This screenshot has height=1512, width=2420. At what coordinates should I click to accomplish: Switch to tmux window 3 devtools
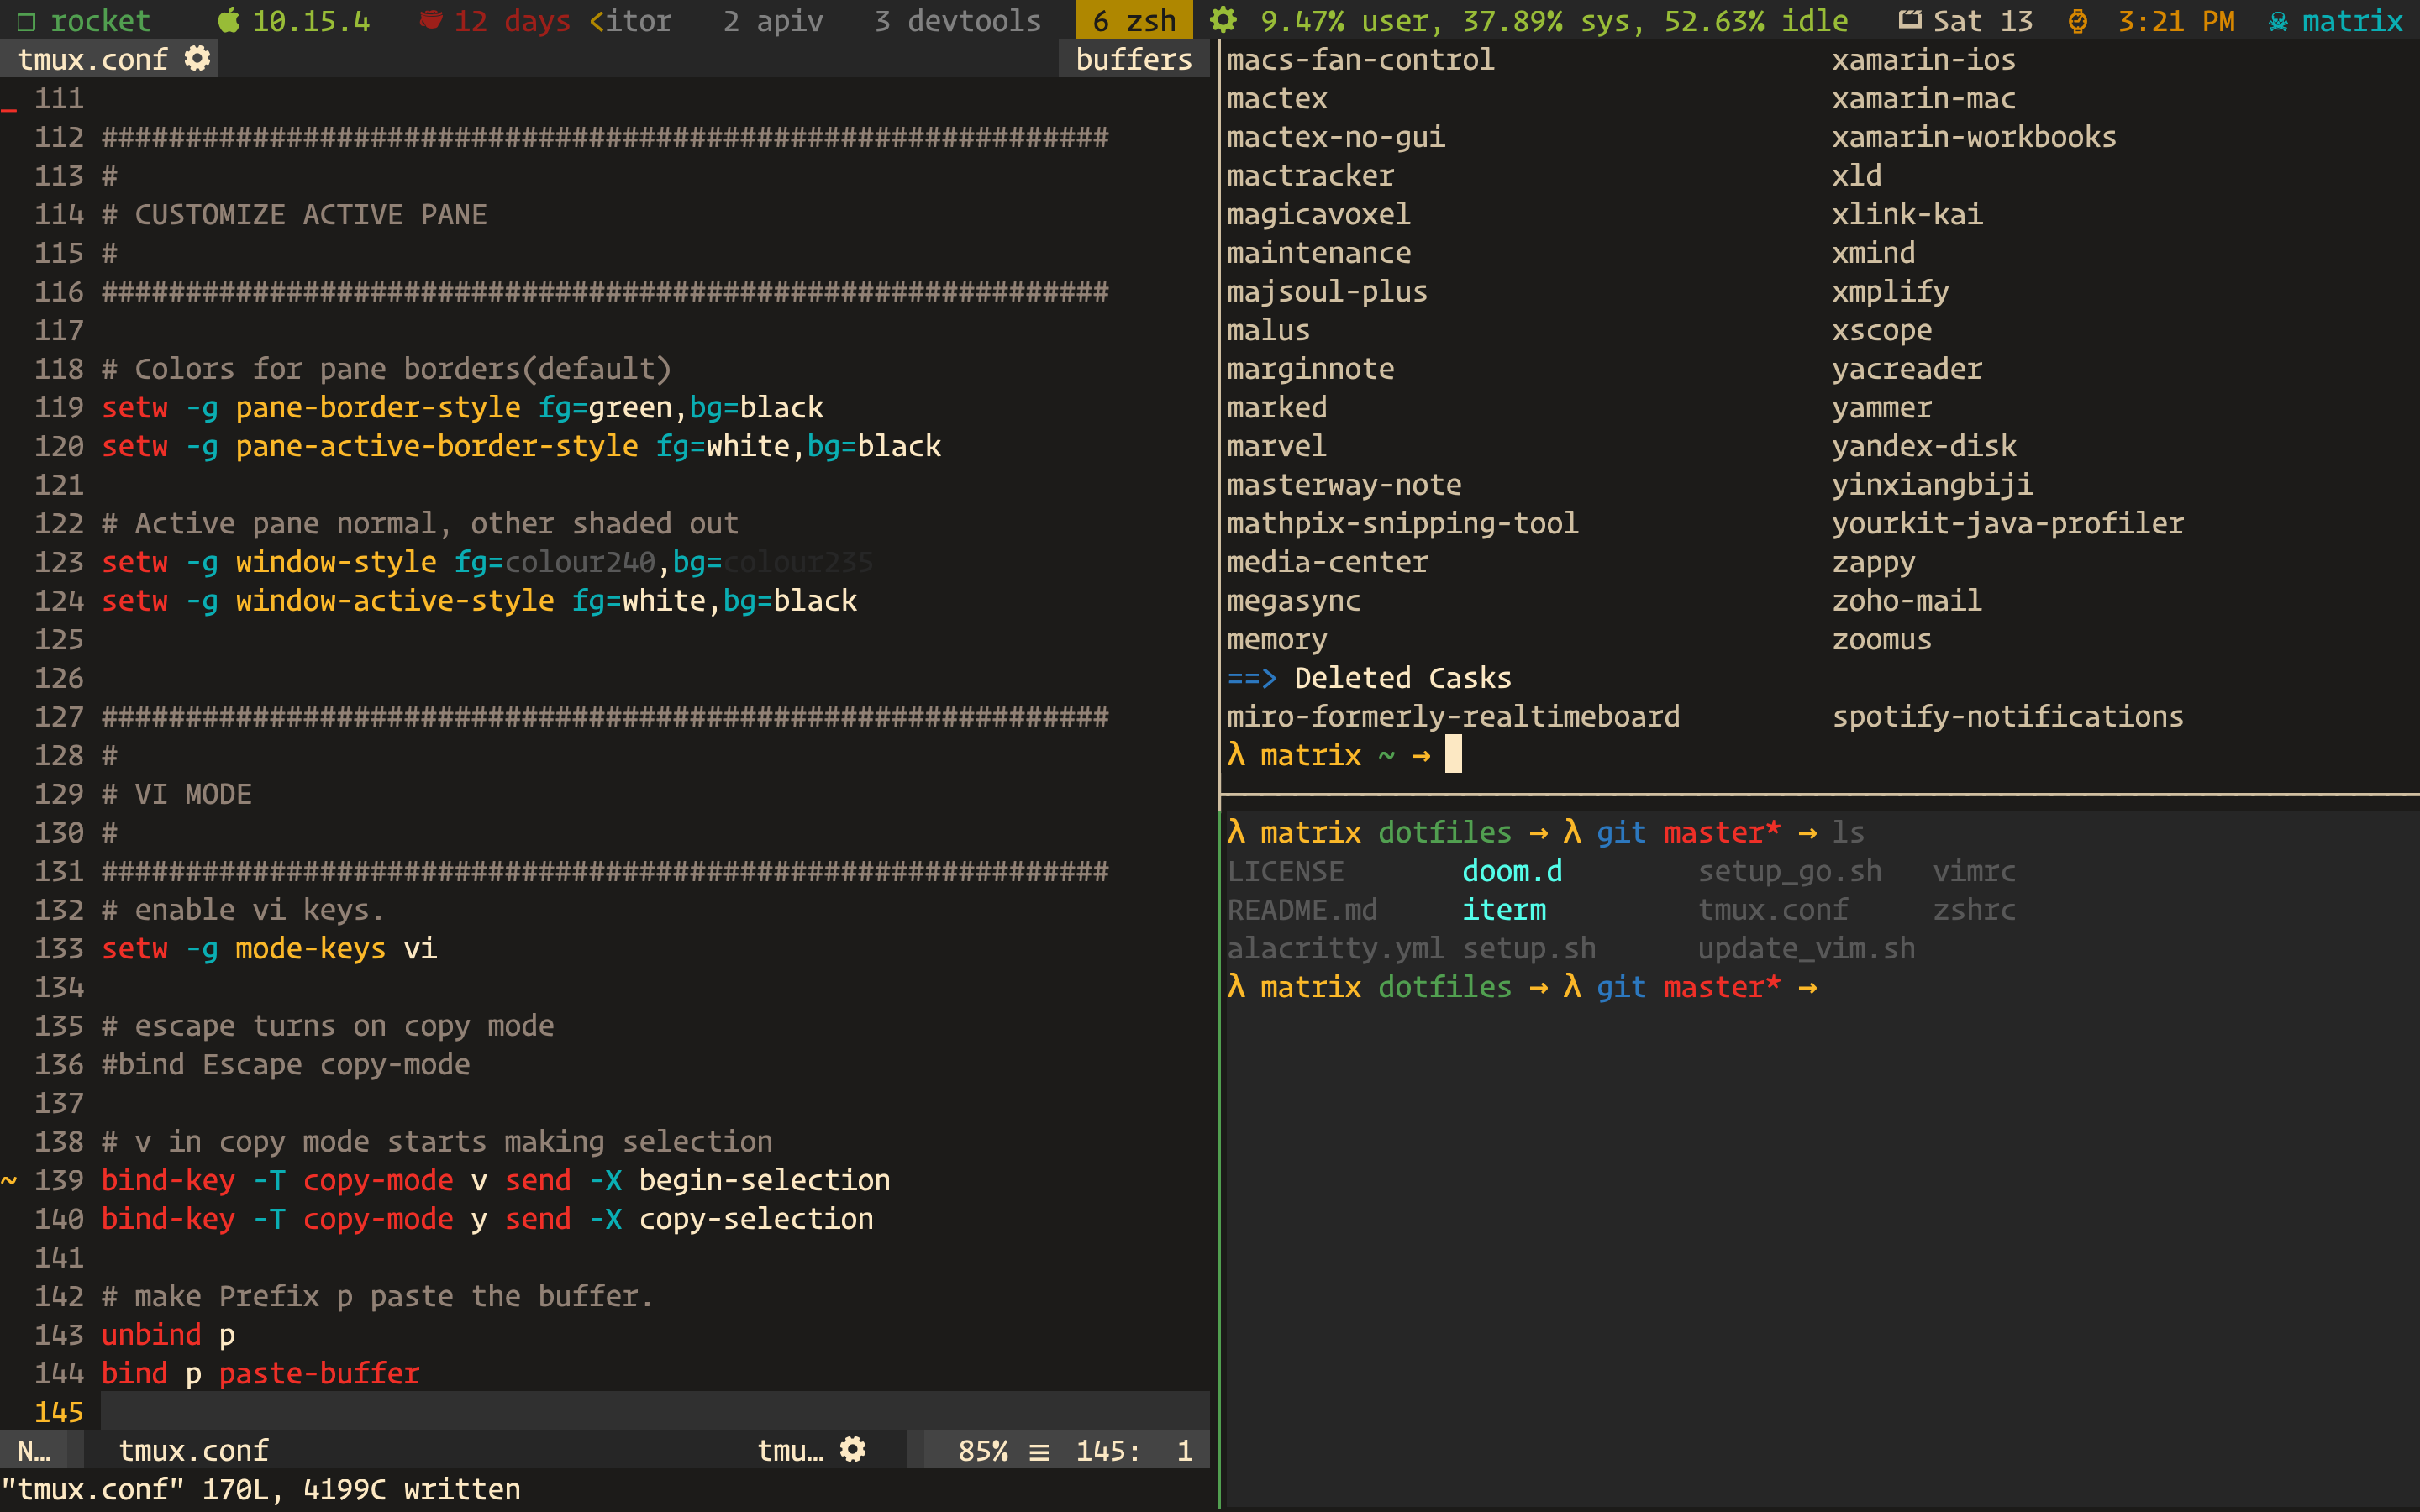click(957, 21)
